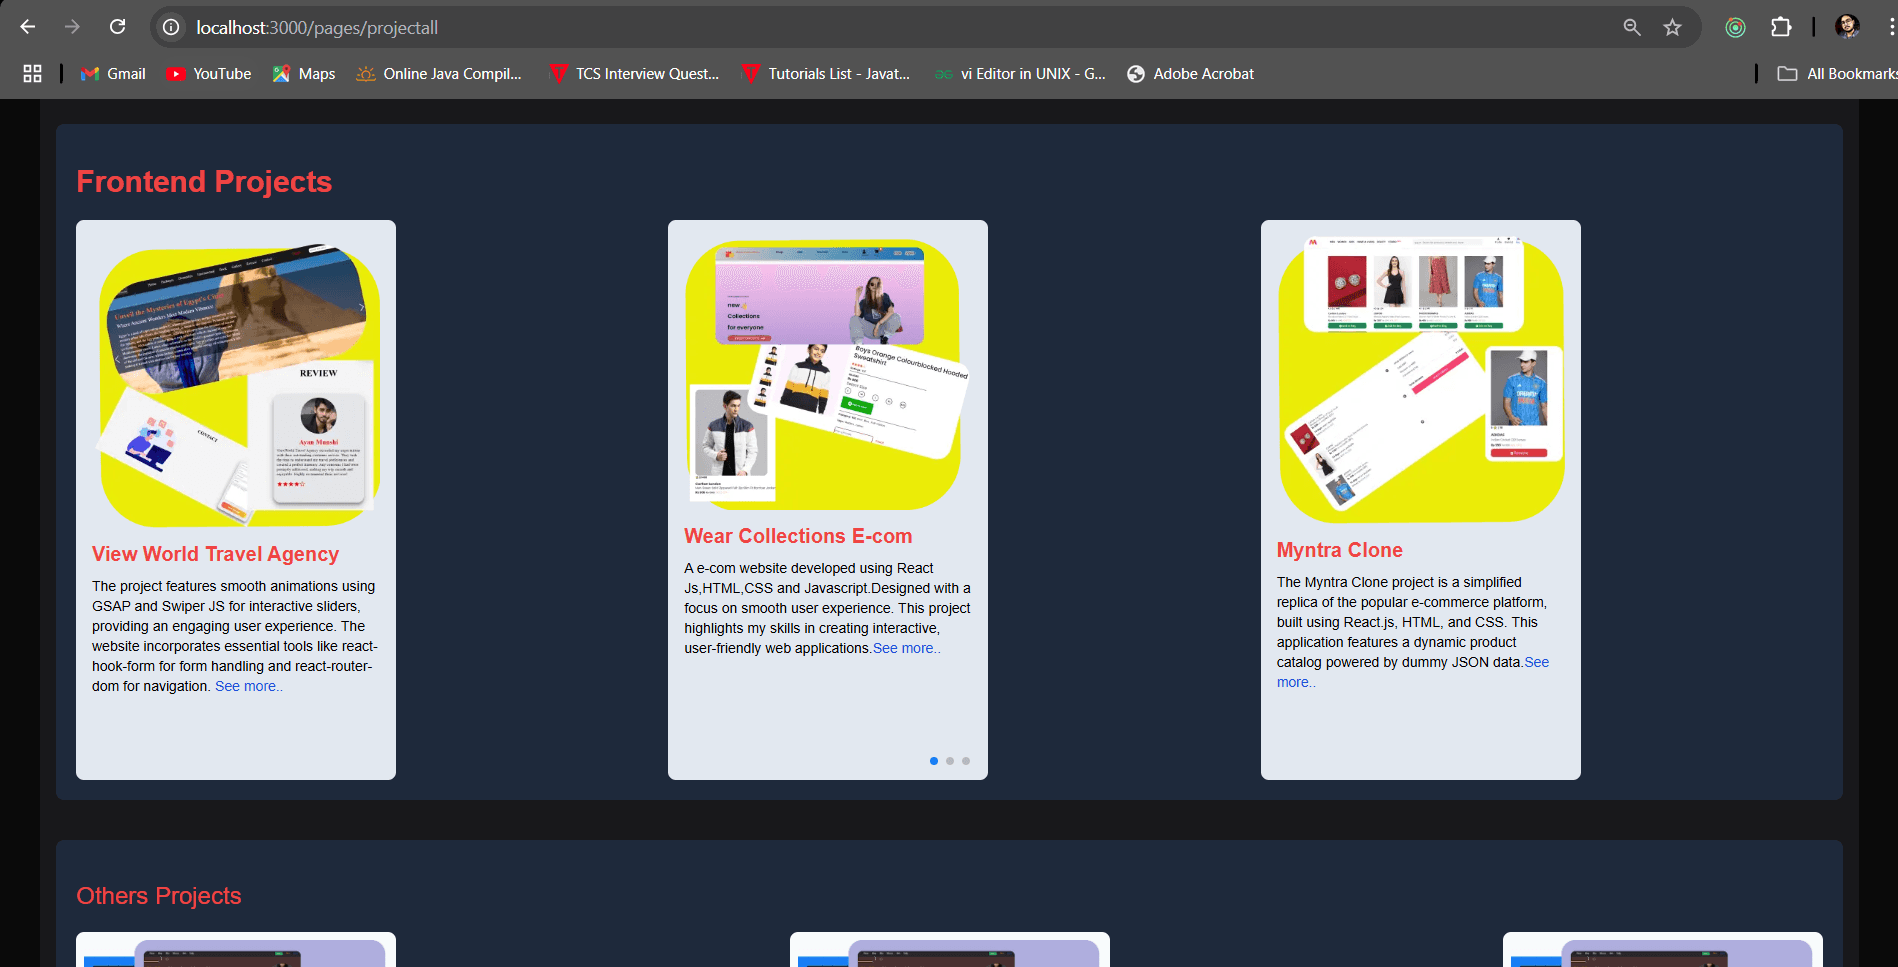Select the third carousel pagination dot
The height and width of the screenshot is (967, 1898).
coord(966,761)
